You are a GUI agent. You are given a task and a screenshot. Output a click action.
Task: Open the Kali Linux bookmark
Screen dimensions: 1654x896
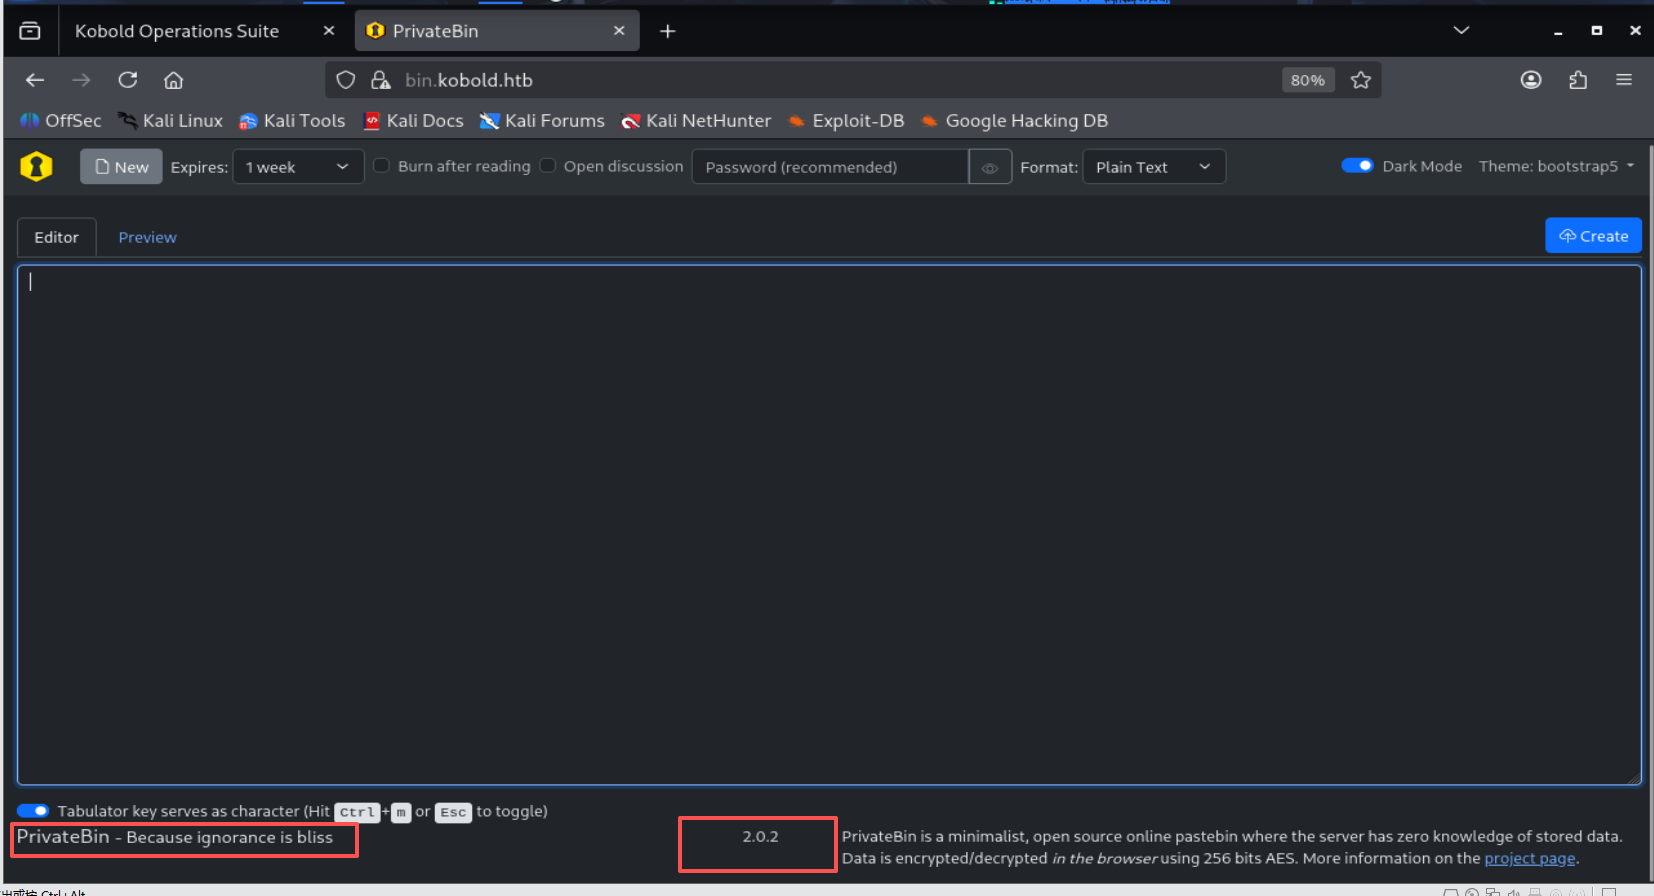click(170, 121)
